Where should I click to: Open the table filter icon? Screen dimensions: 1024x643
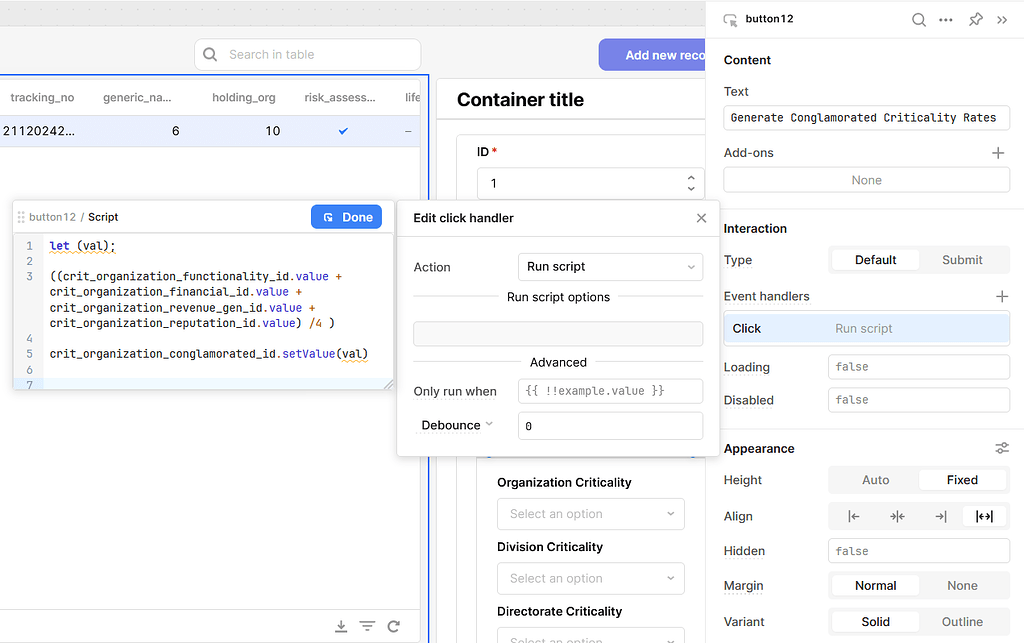tap(368, 626)
